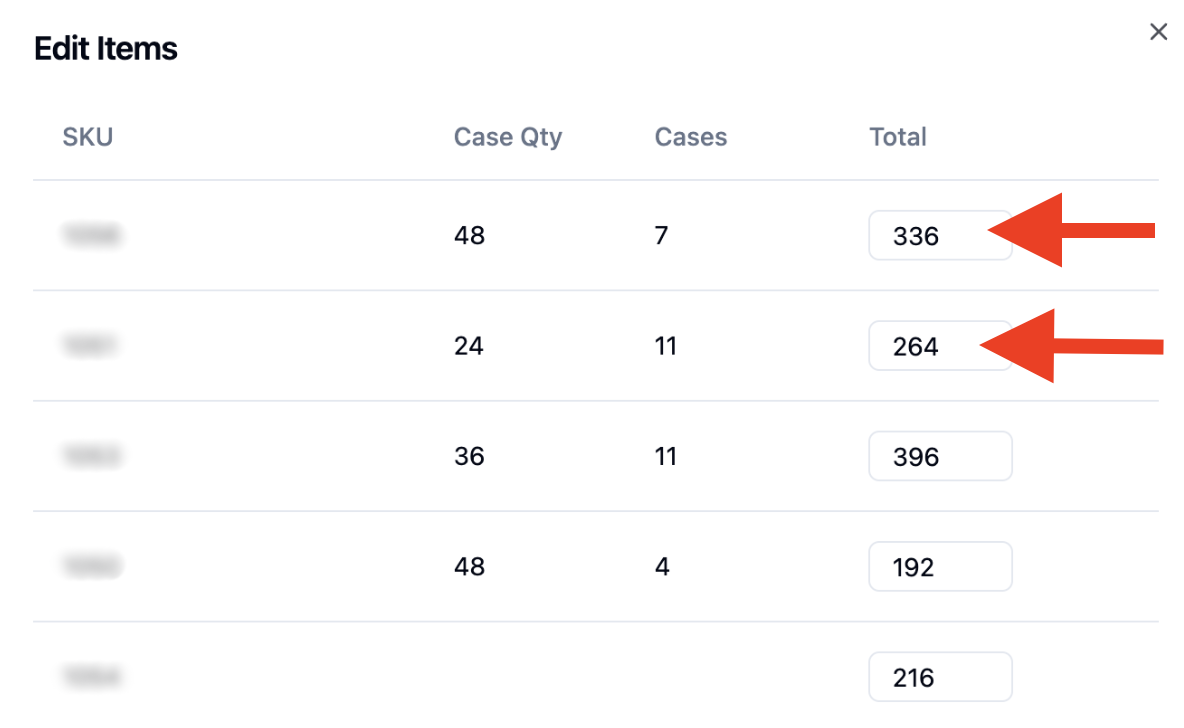The image size is (1184, 728).
Task: Select the Cases value 7
Action: click(x=661, y=236)
